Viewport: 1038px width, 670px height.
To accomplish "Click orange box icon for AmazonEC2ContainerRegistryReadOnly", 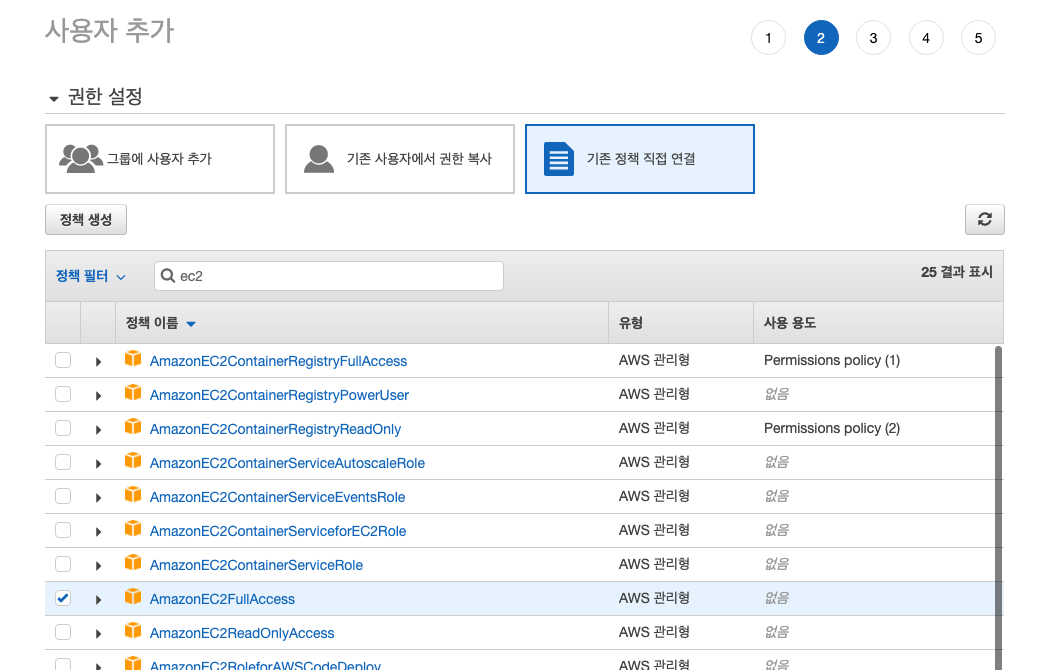I will tap(133, 426).
